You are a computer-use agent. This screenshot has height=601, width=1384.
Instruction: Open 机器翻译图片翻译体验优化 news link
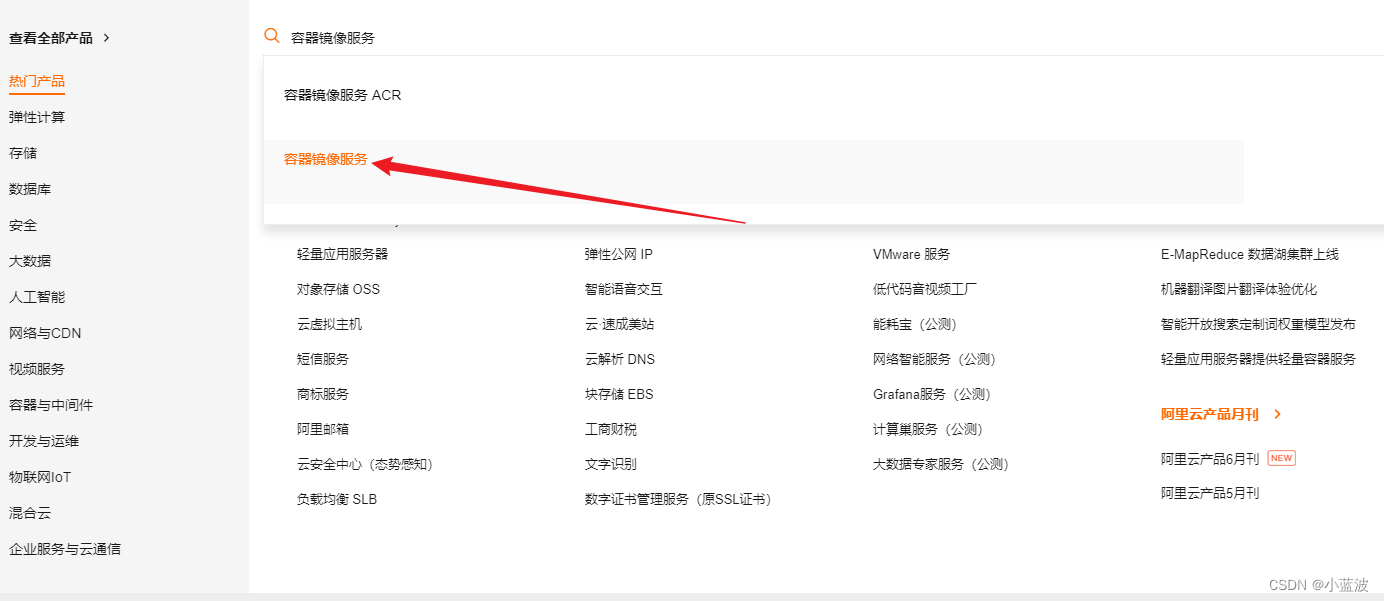1239,289
